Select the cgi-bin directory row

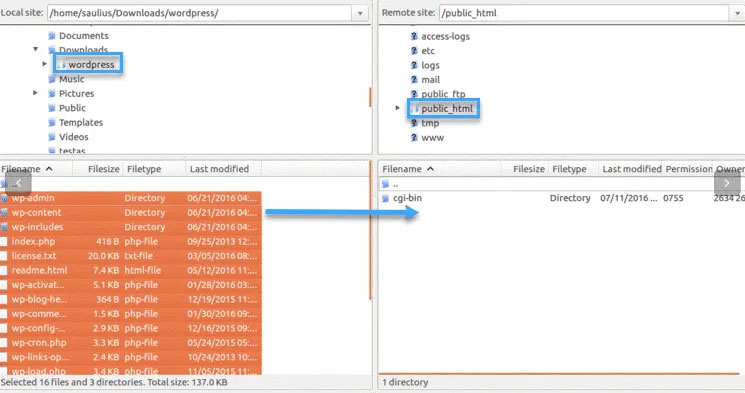tap(562, 198)
